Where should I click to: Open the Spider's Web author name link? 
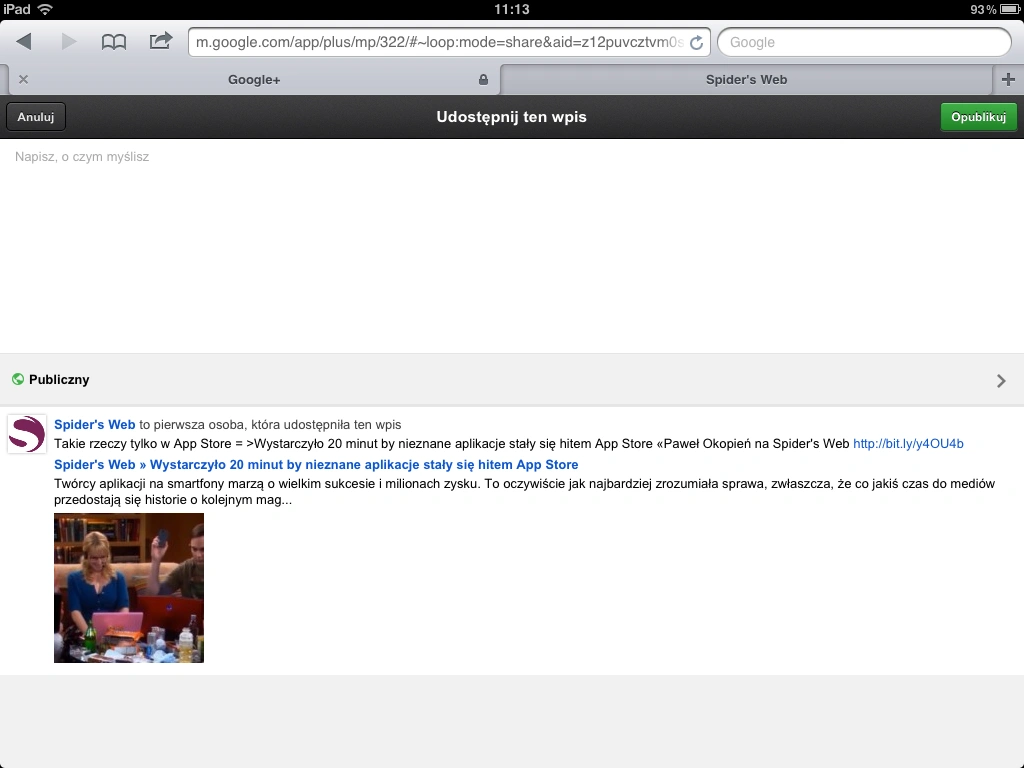pos(95,424)
